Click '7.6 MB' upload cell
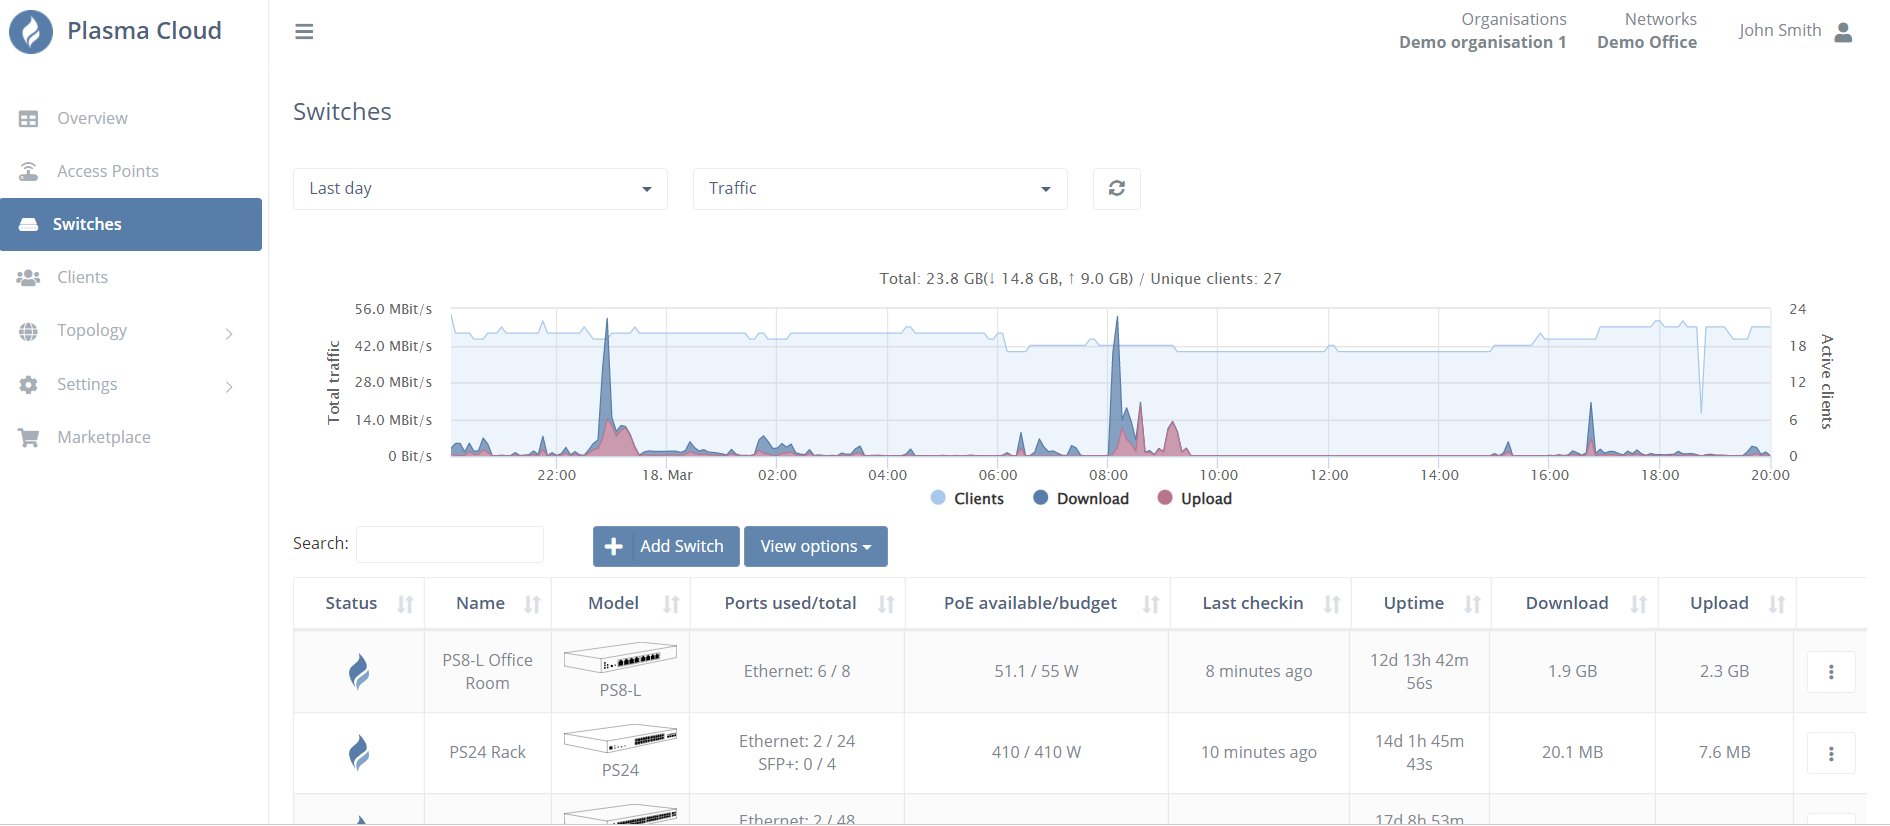The image size is (1890, 826). coord(1725,752)
